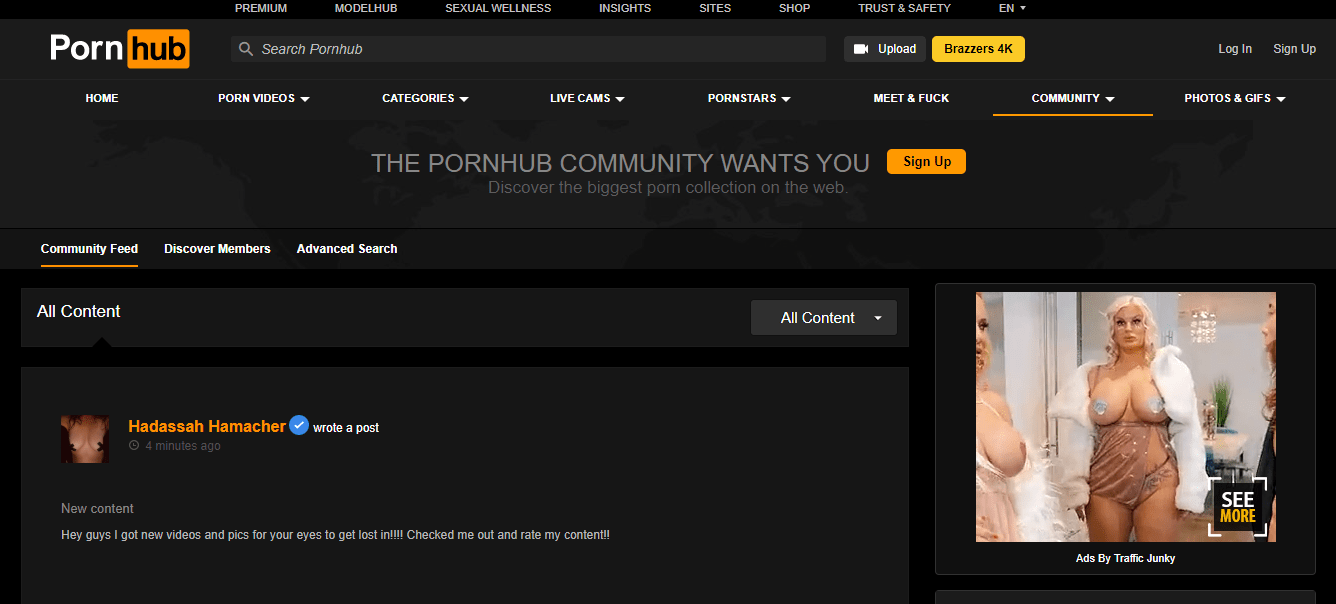Viewport: 1336px width, 604px height.
Task: Focus the Search field in the header
Action: (x=528, y=49)
